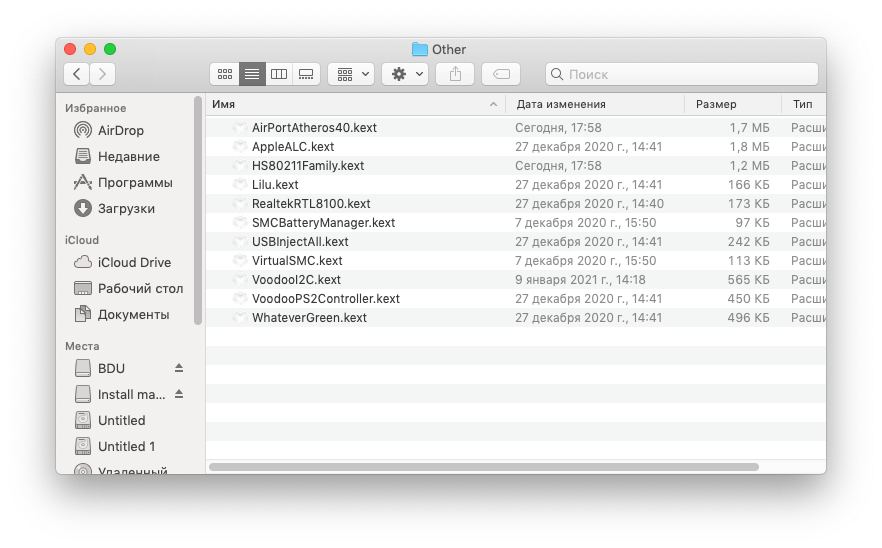Eject the Install ma... volume
The height and width of the screenshot is (548, 882).
(x=179, y=394)
